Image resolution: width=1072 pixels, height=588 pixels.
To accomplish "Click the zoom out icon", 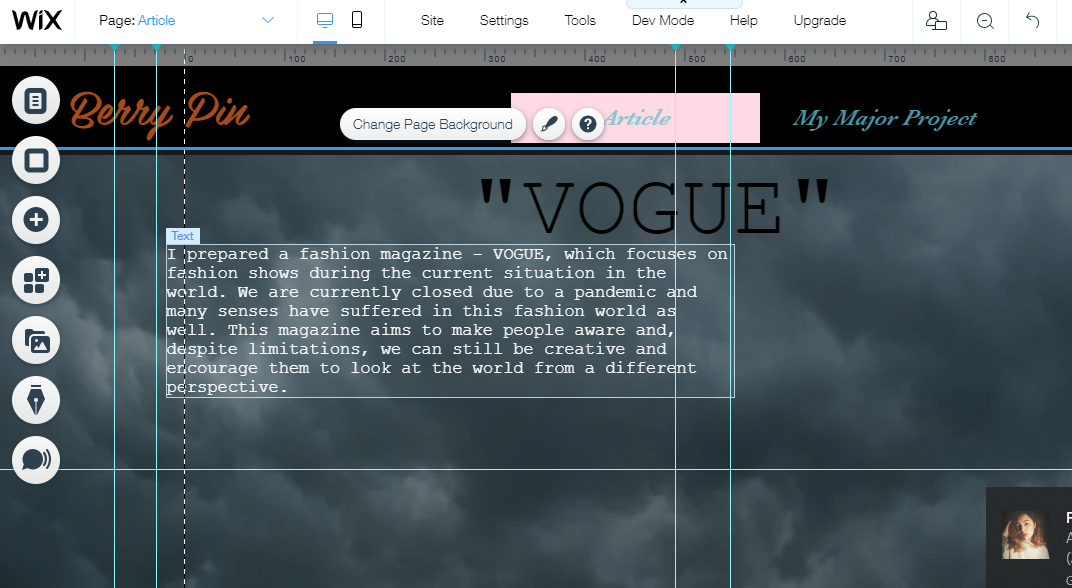I will [984, 21].
